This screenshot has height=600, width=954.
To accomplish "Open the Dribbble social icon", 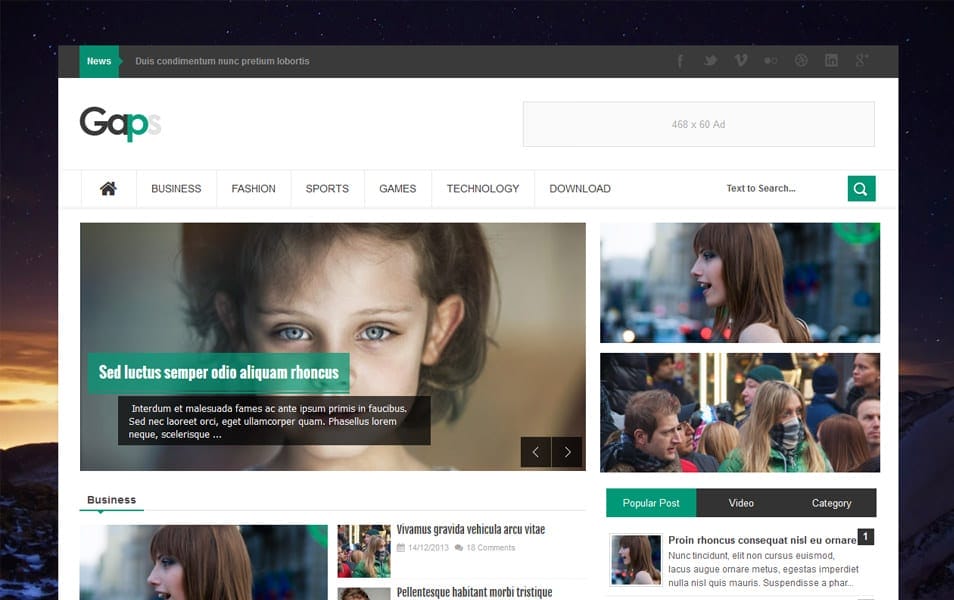I will coord(800,60).
